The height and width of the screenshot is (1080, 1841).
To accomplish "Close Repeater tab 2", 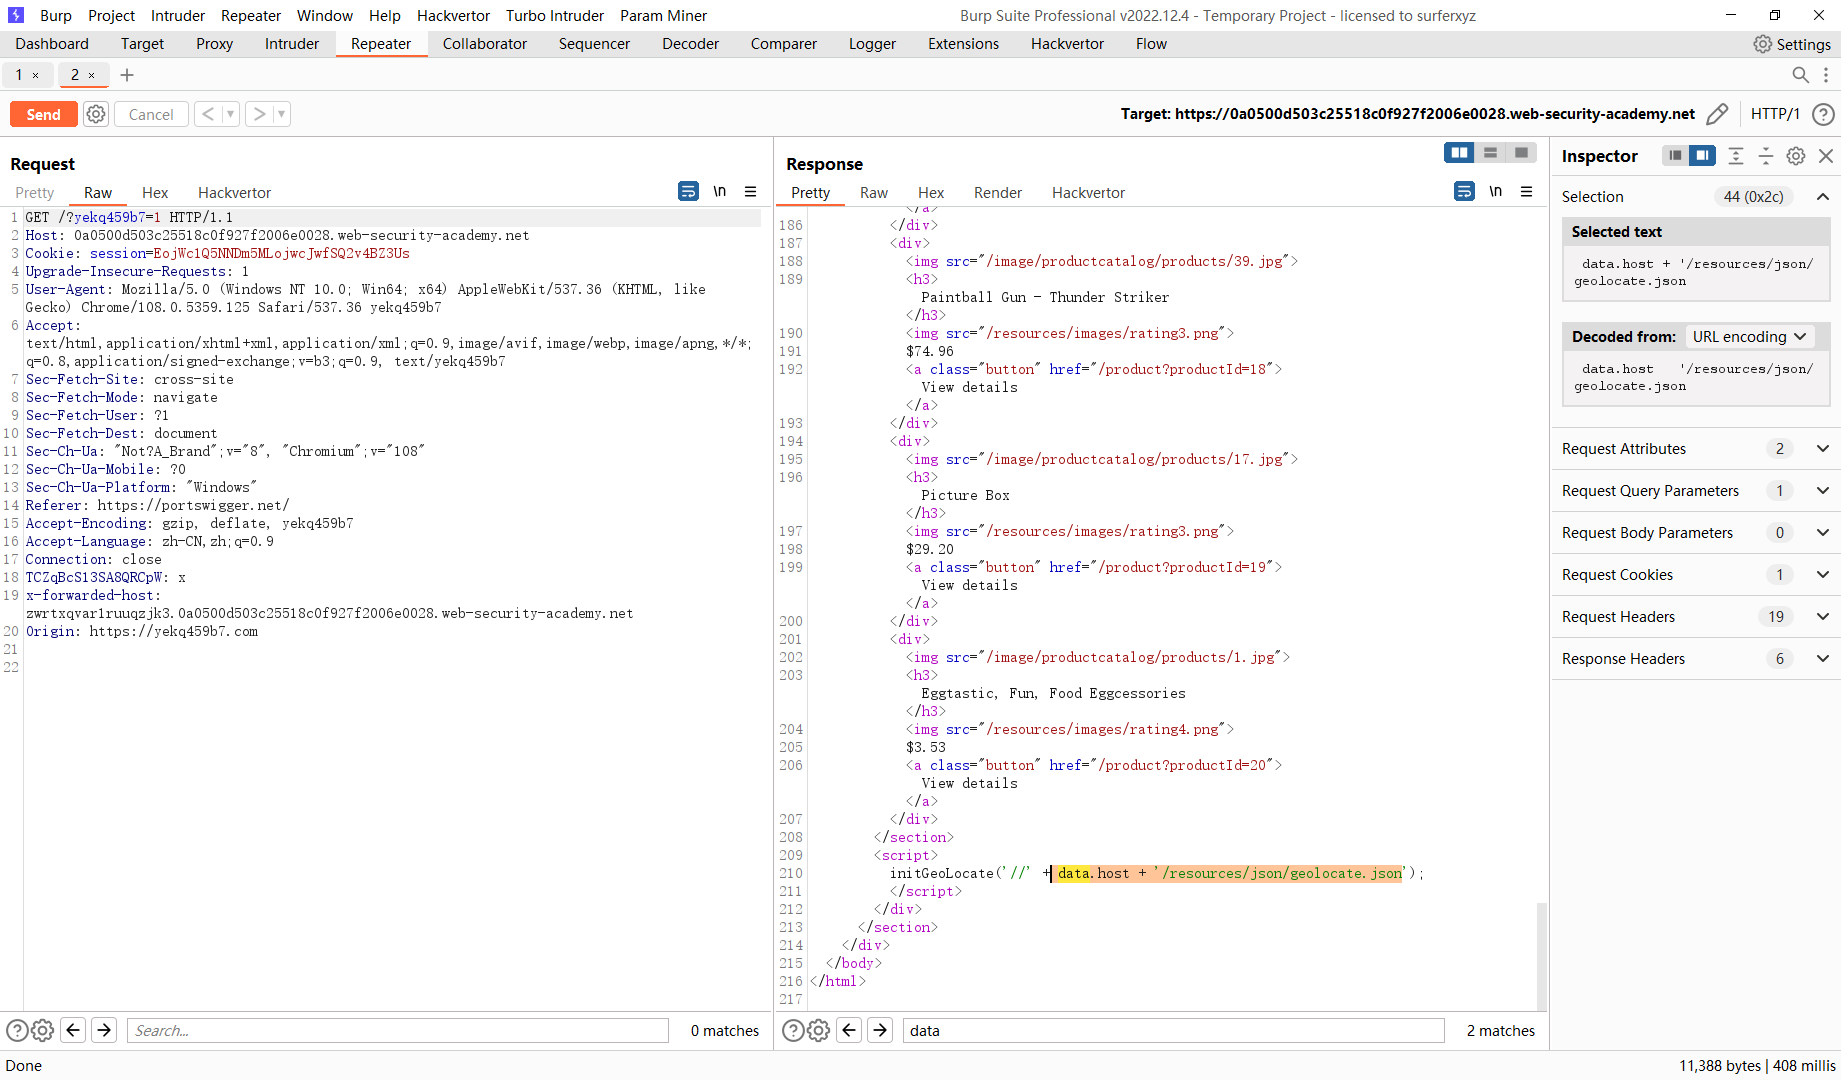I will tap(92, 75).
